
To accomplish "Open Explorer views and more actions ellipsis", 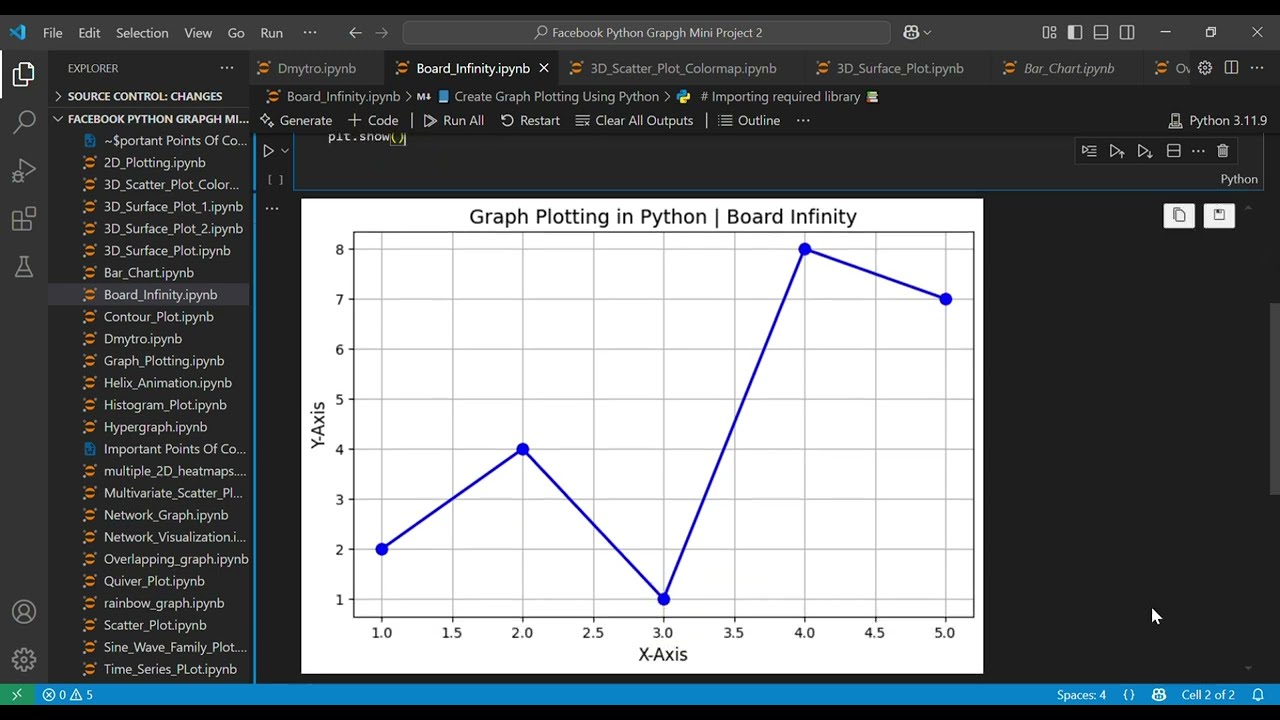I will (x=227, y=68).
